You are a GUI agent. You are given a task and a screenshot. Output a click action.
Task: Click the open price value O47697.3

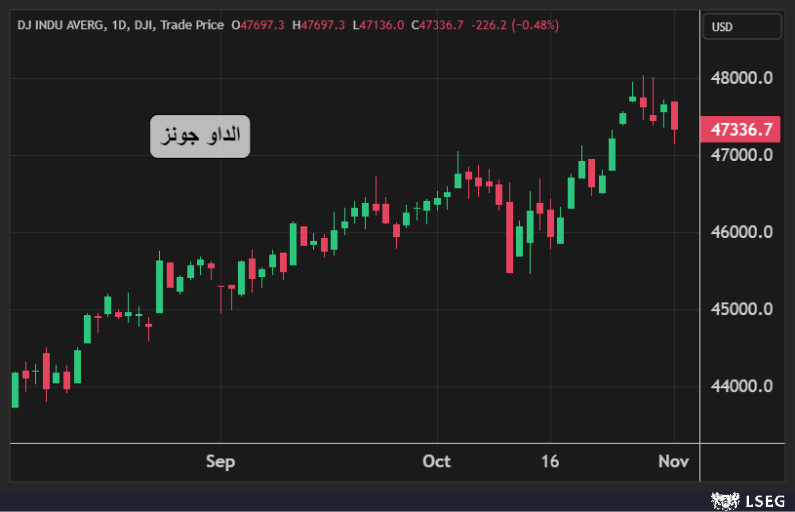click(x=258, y=25)
